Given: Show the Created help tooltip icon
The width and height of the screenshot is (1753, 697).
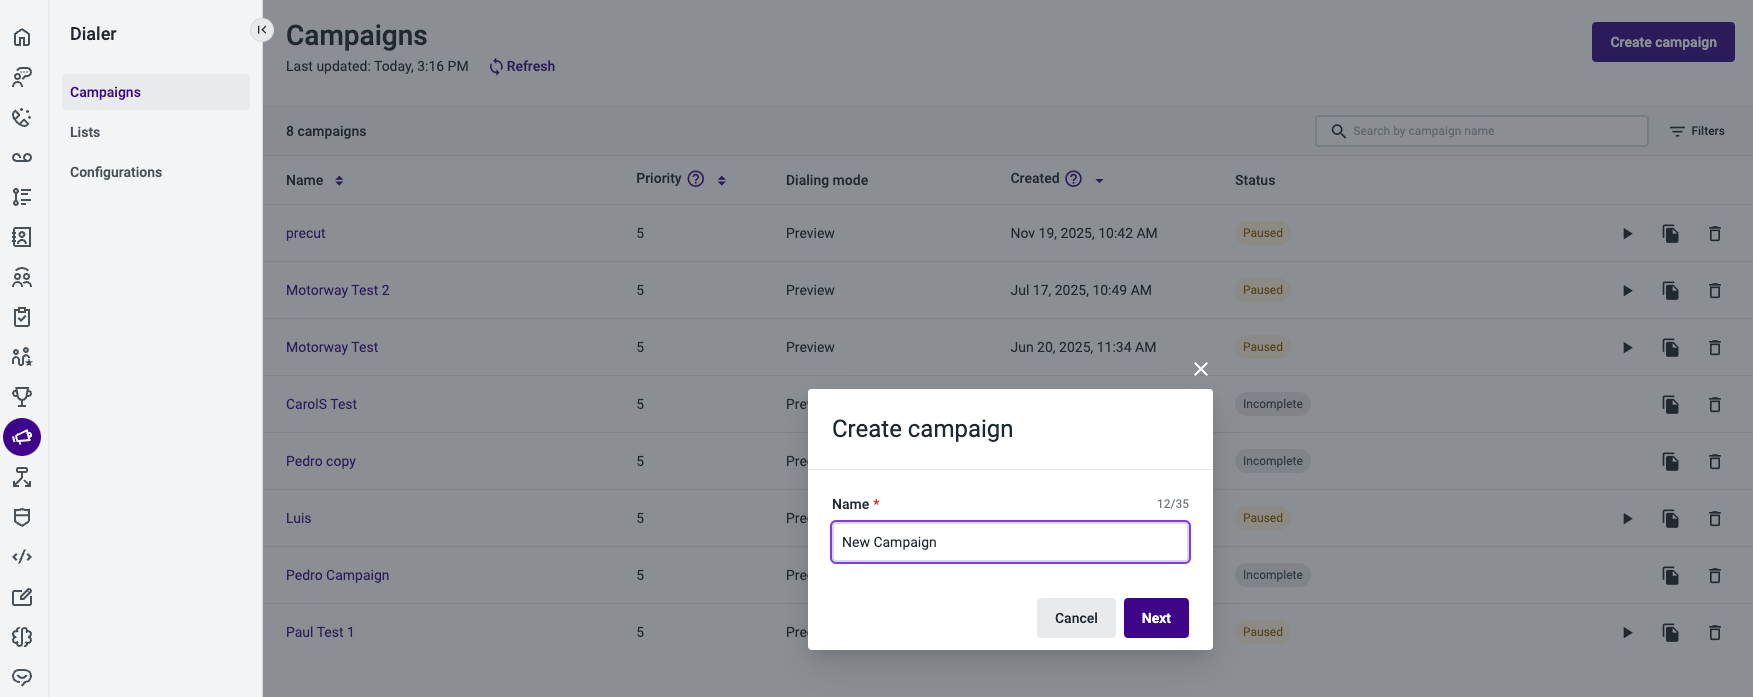Looking at the screenshot, I should (x=1074, y=179).
